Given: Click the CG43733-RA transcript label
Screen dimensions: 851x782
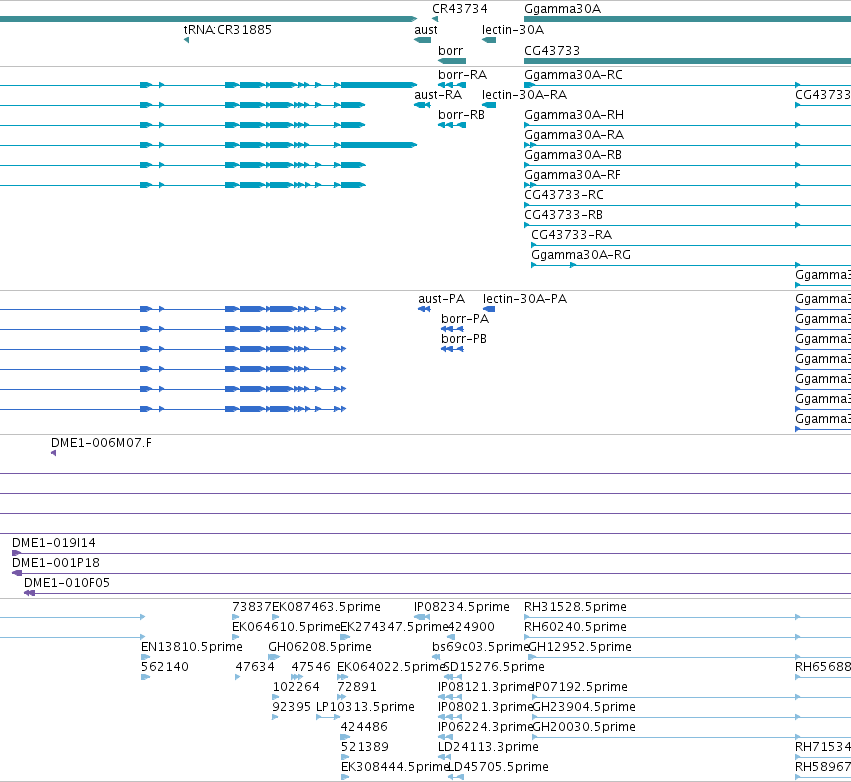Looking at the screenshot, I should pos(571,235).
